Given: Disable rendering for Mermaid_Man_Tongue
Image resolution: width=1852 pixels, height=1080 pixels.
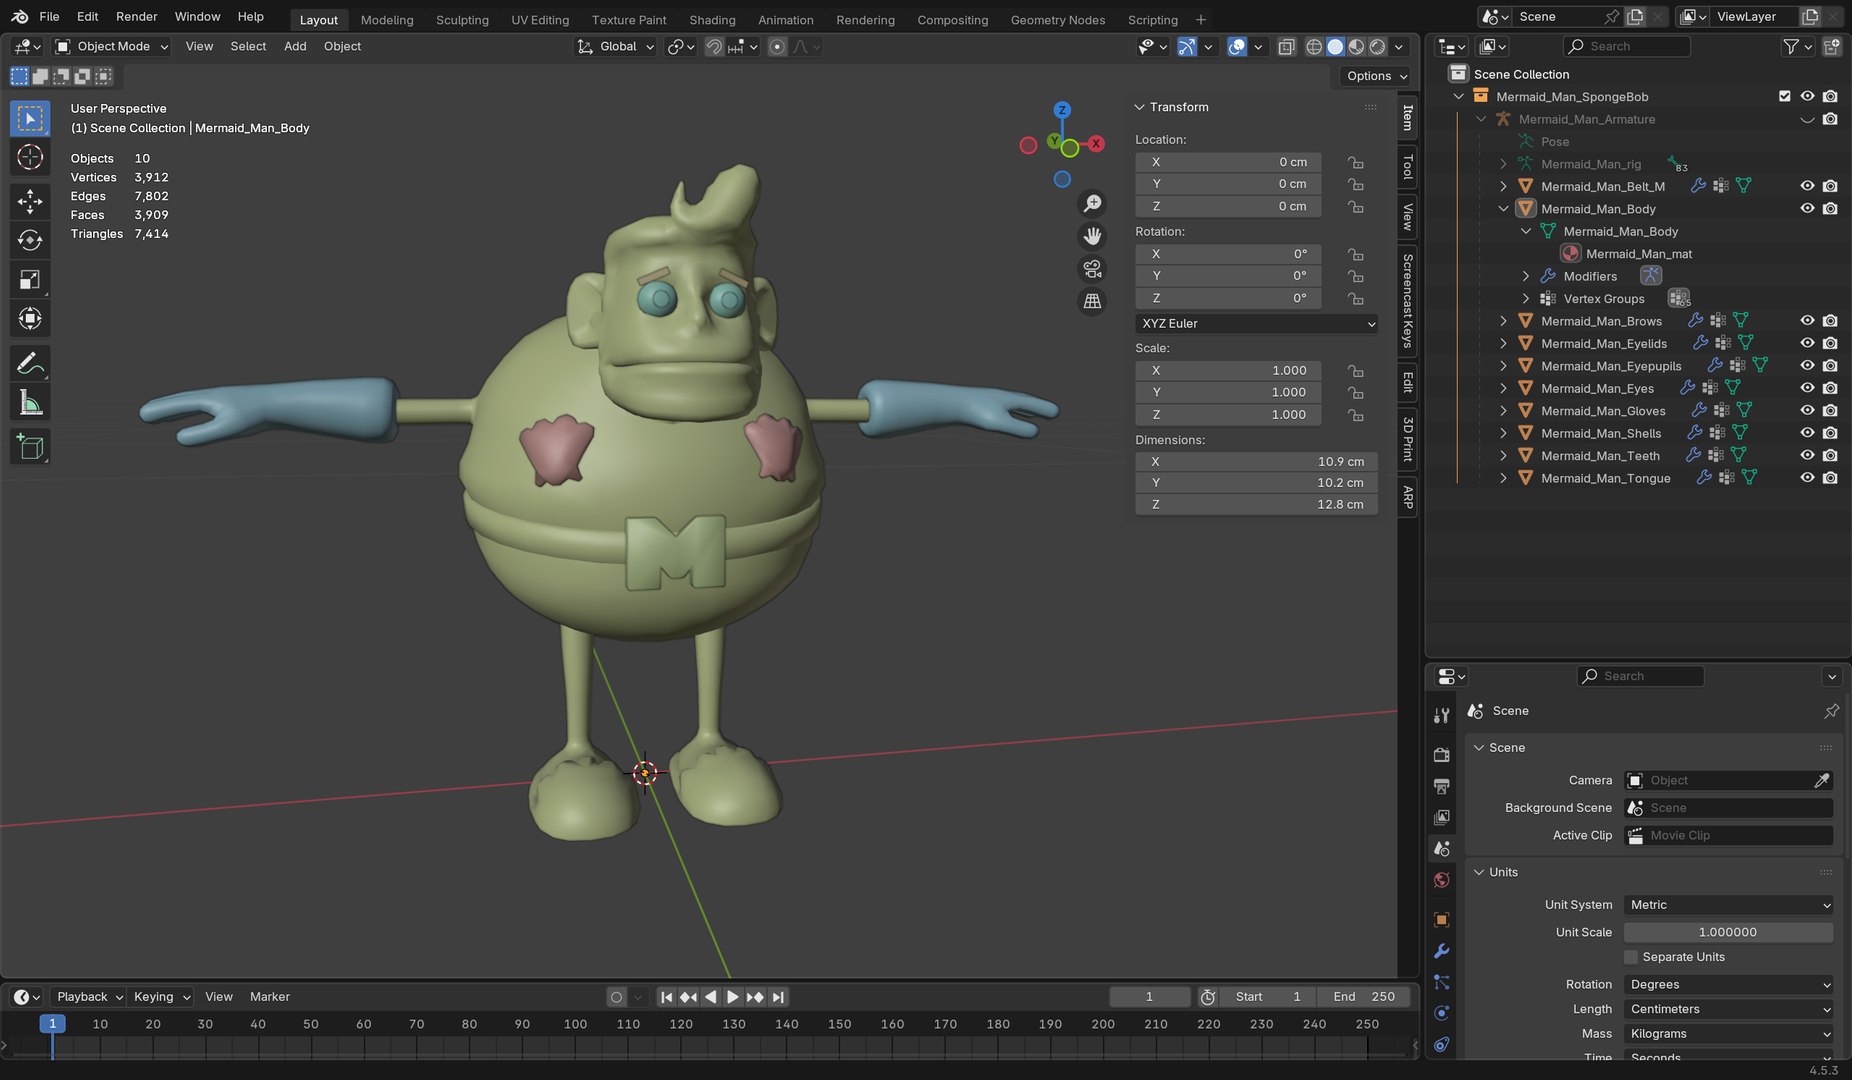Looking at the screenshot, I should point(1830,478).
